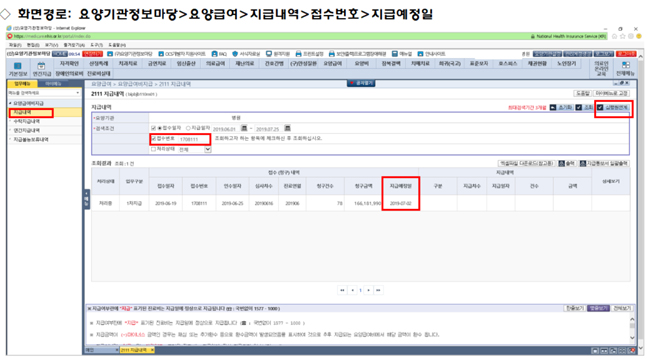This screenshot has width=650, height=362.
Task: Toggle the 접수번호 checkbox
Action: 154,138
